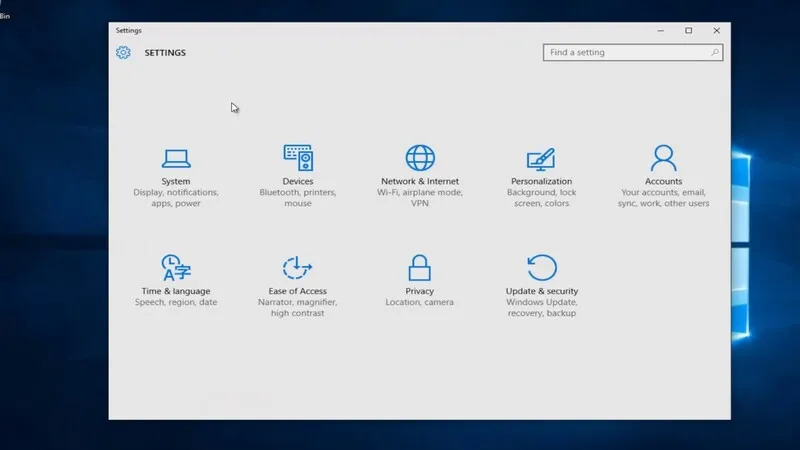Click the Ease of Access label
Screen dimensions: 800x450
click(297, 291)
